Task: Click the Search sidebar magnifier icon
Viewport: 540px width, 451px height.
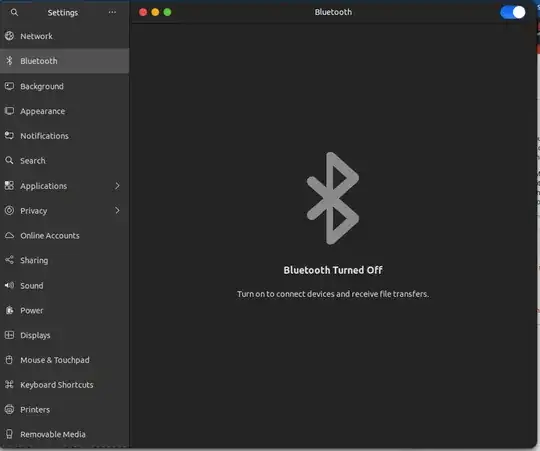Action: 10,160
